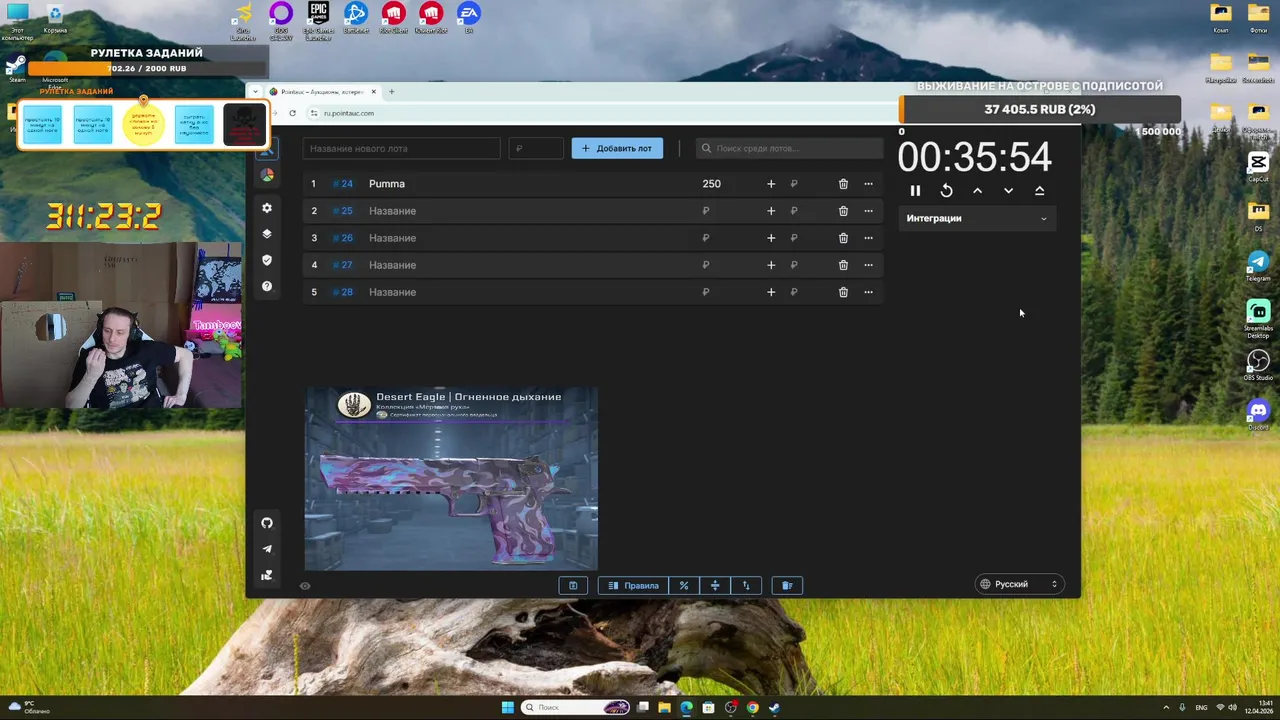
Task: Focus the new lot name field
Action: point(402,148)
